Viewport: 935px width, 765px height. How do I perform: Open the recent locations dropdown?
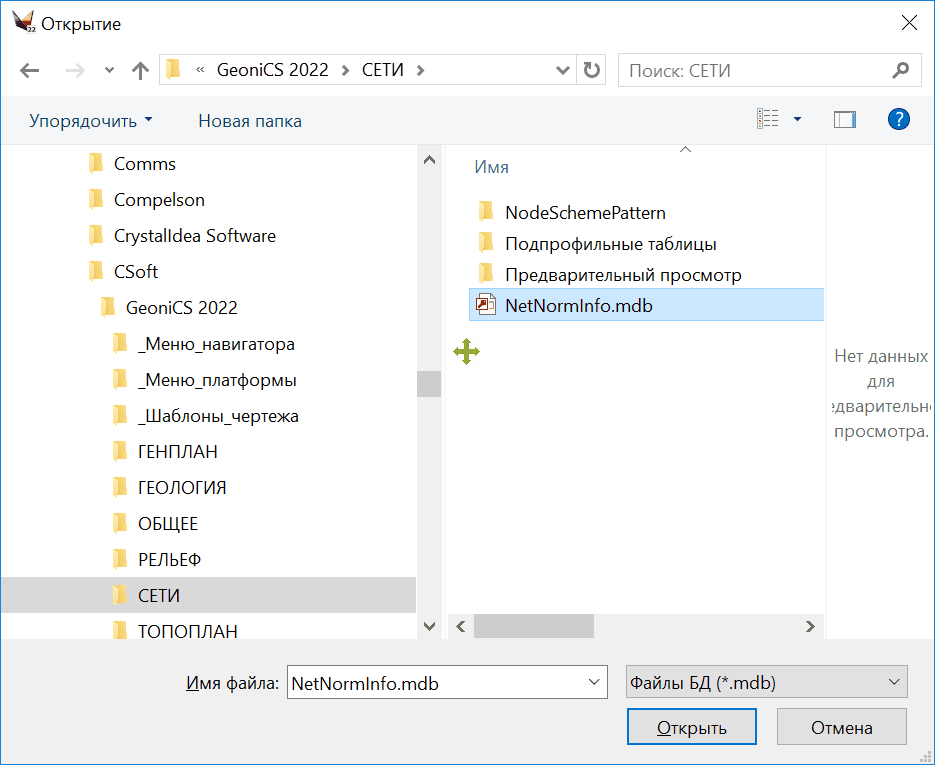(109, 71)
